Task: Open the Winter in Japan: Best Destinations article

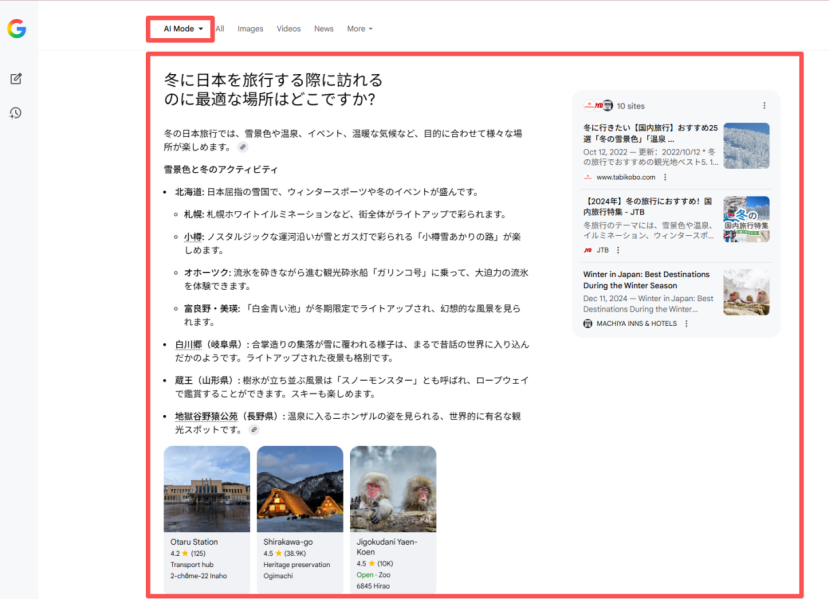Action: pyautogui.click(x=646, y=279)
